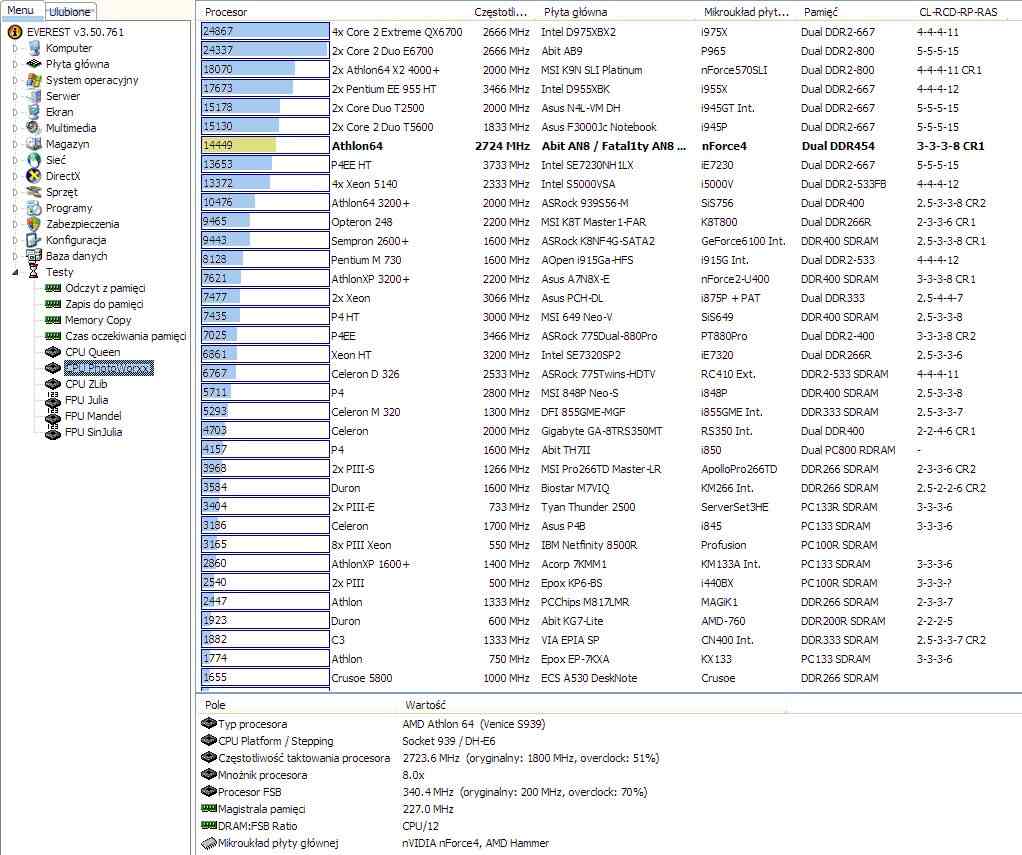The image size is (1022, 855).
Task: Expand the Płyta główna tree node
Action: [15, 64]
